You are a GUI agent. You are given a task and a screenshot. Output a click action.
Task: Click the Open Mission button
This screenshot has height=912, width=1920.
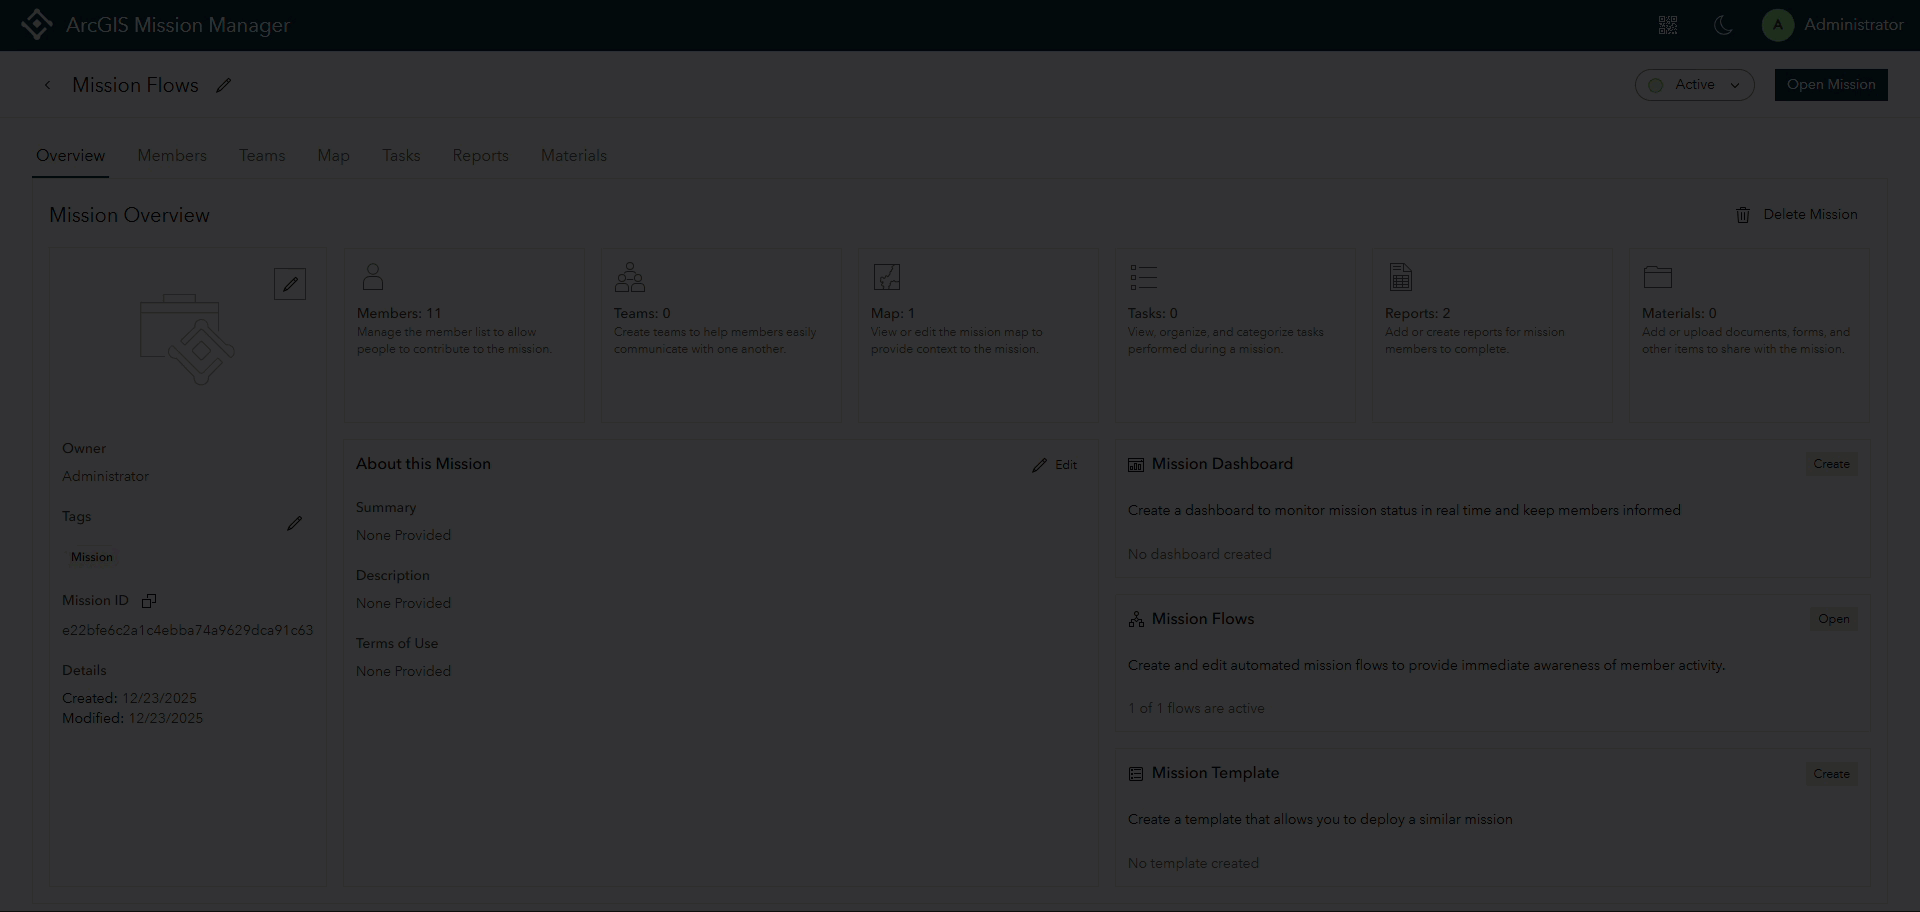coord(1831,85)
